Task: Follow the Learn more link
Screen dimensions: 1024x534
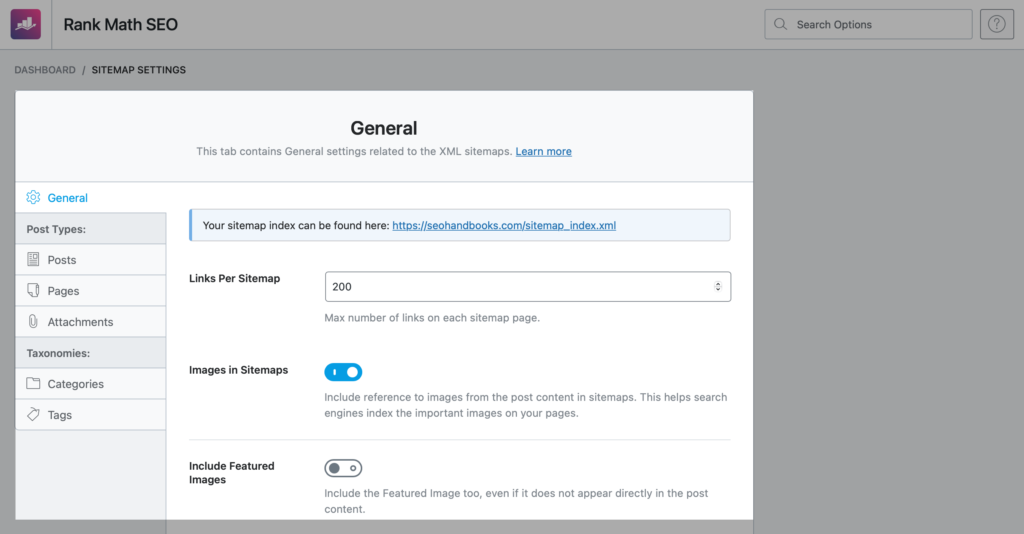Action: 543,151
